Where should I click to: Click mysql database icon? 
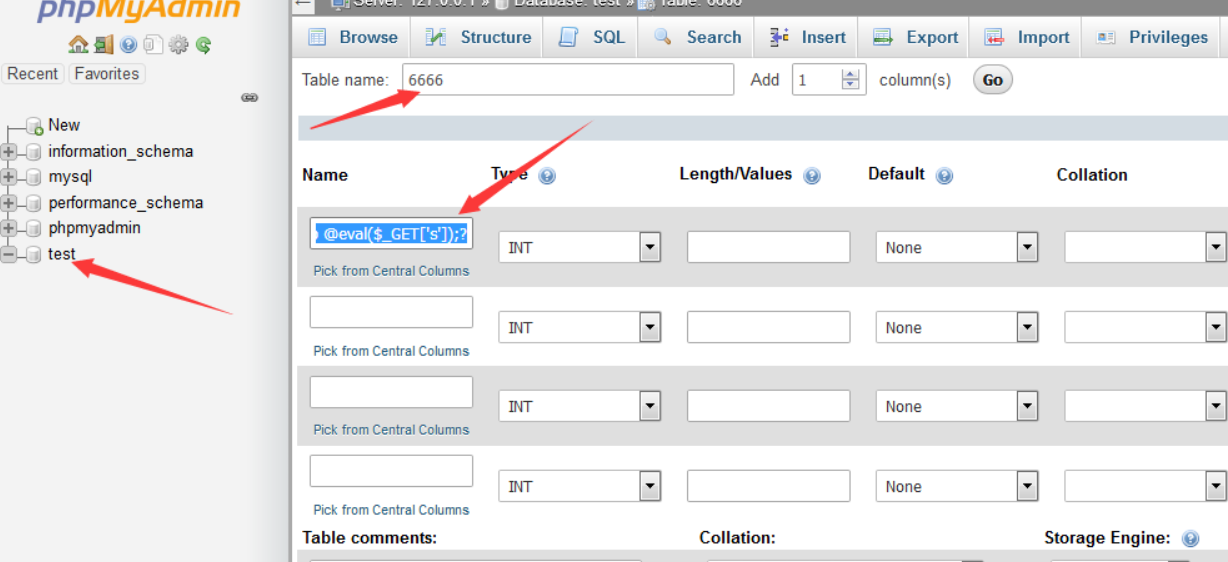(x=34, y=177)
